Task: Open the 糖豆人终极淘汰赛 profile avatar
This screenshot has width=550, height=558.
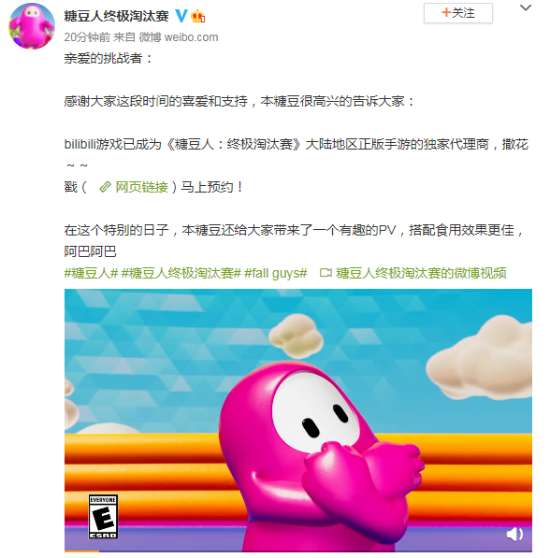Action: point(32,26)
